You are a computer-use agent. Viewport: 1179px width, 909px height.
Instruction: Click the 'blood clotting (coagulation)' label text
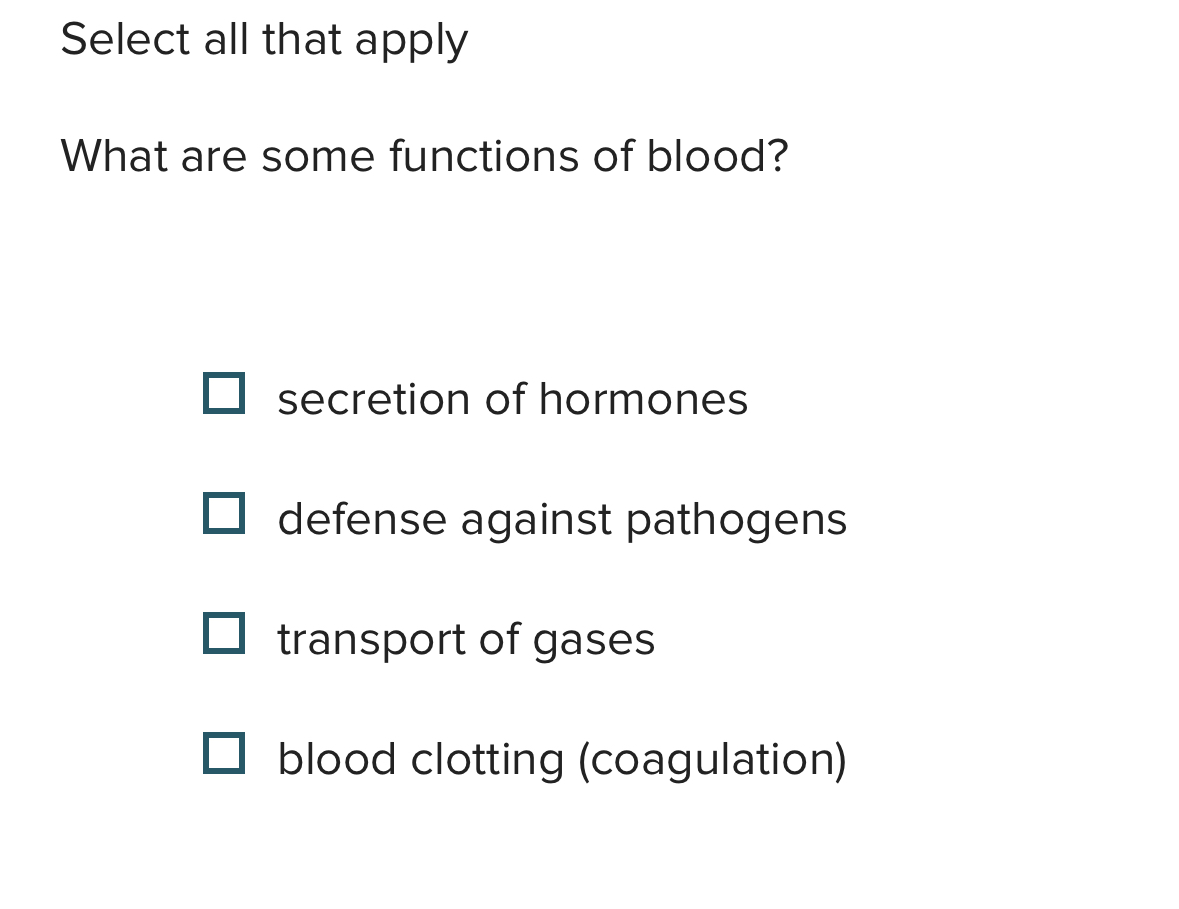point(561,759)
